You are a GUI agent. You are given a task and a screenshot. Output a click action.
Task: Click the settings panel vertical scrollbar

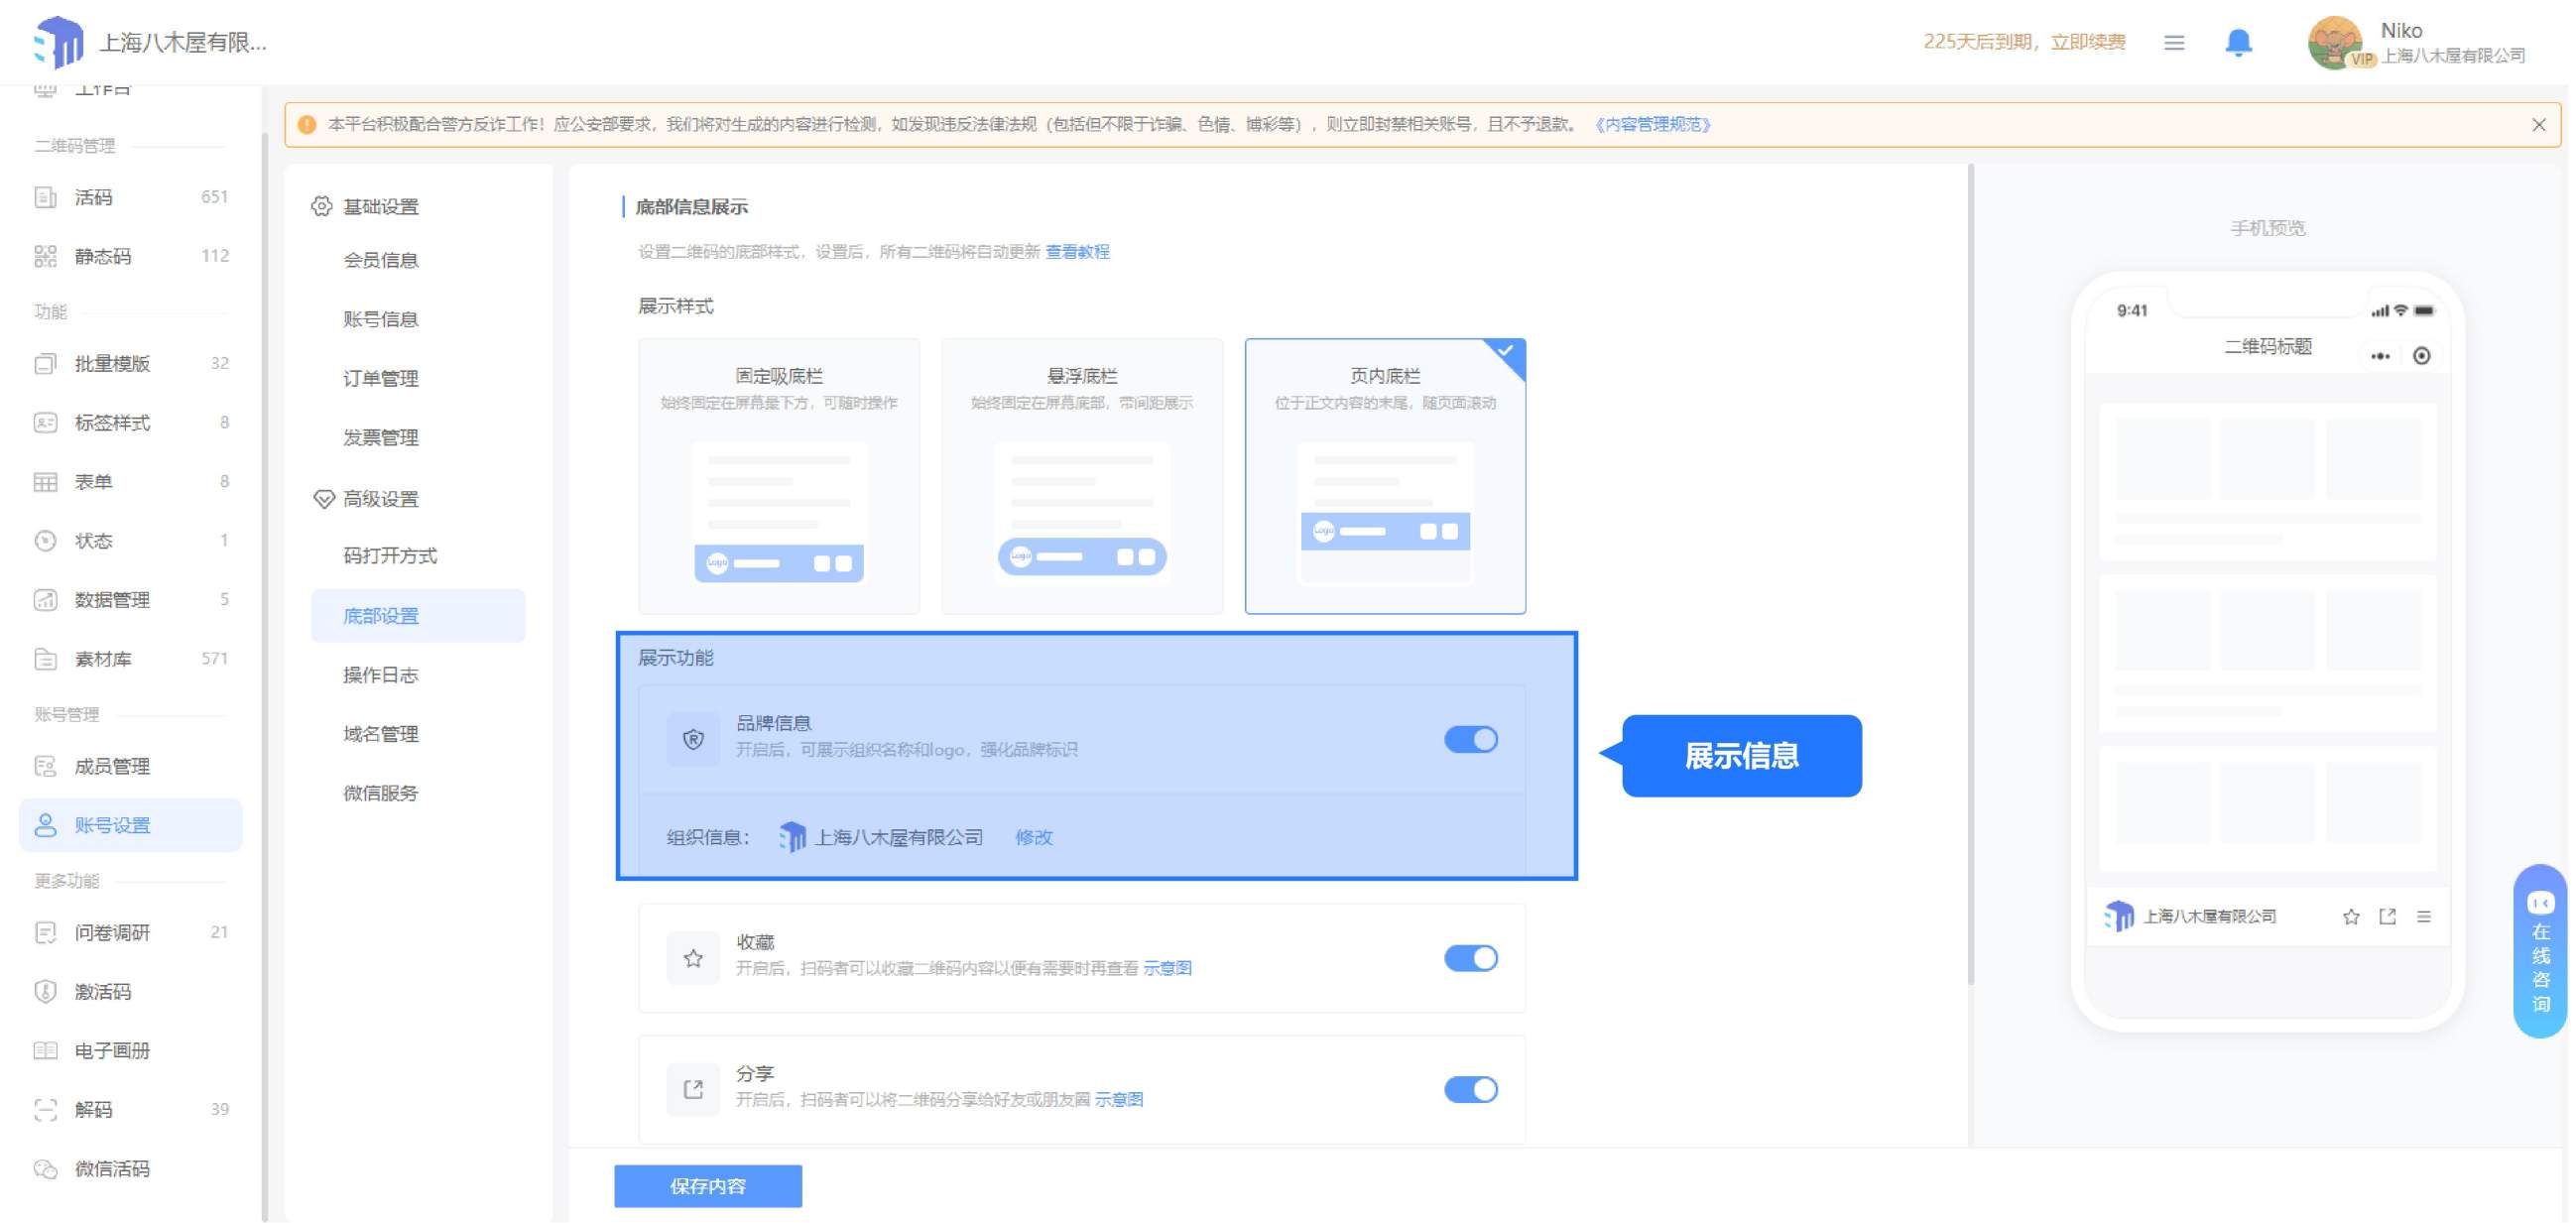pyautogui.click(x=1971, y=575)
